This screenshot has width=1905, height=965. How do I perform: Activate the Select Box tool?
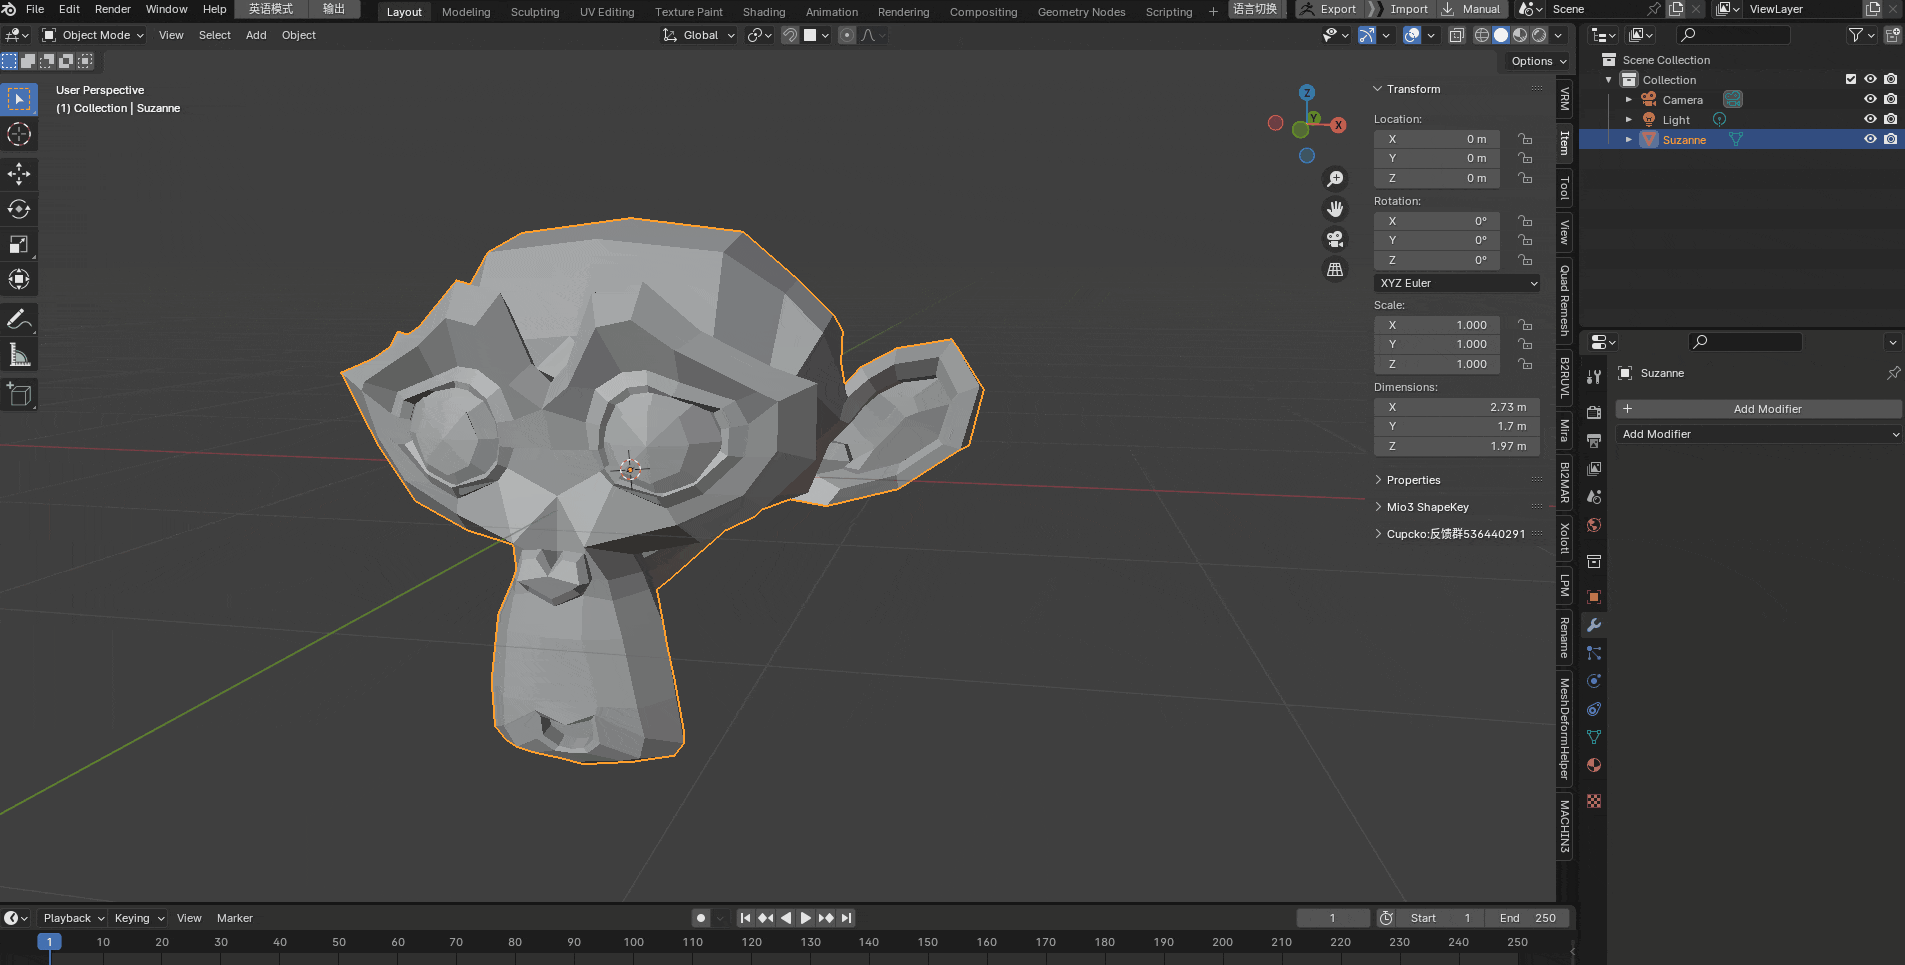coord(19,99)
